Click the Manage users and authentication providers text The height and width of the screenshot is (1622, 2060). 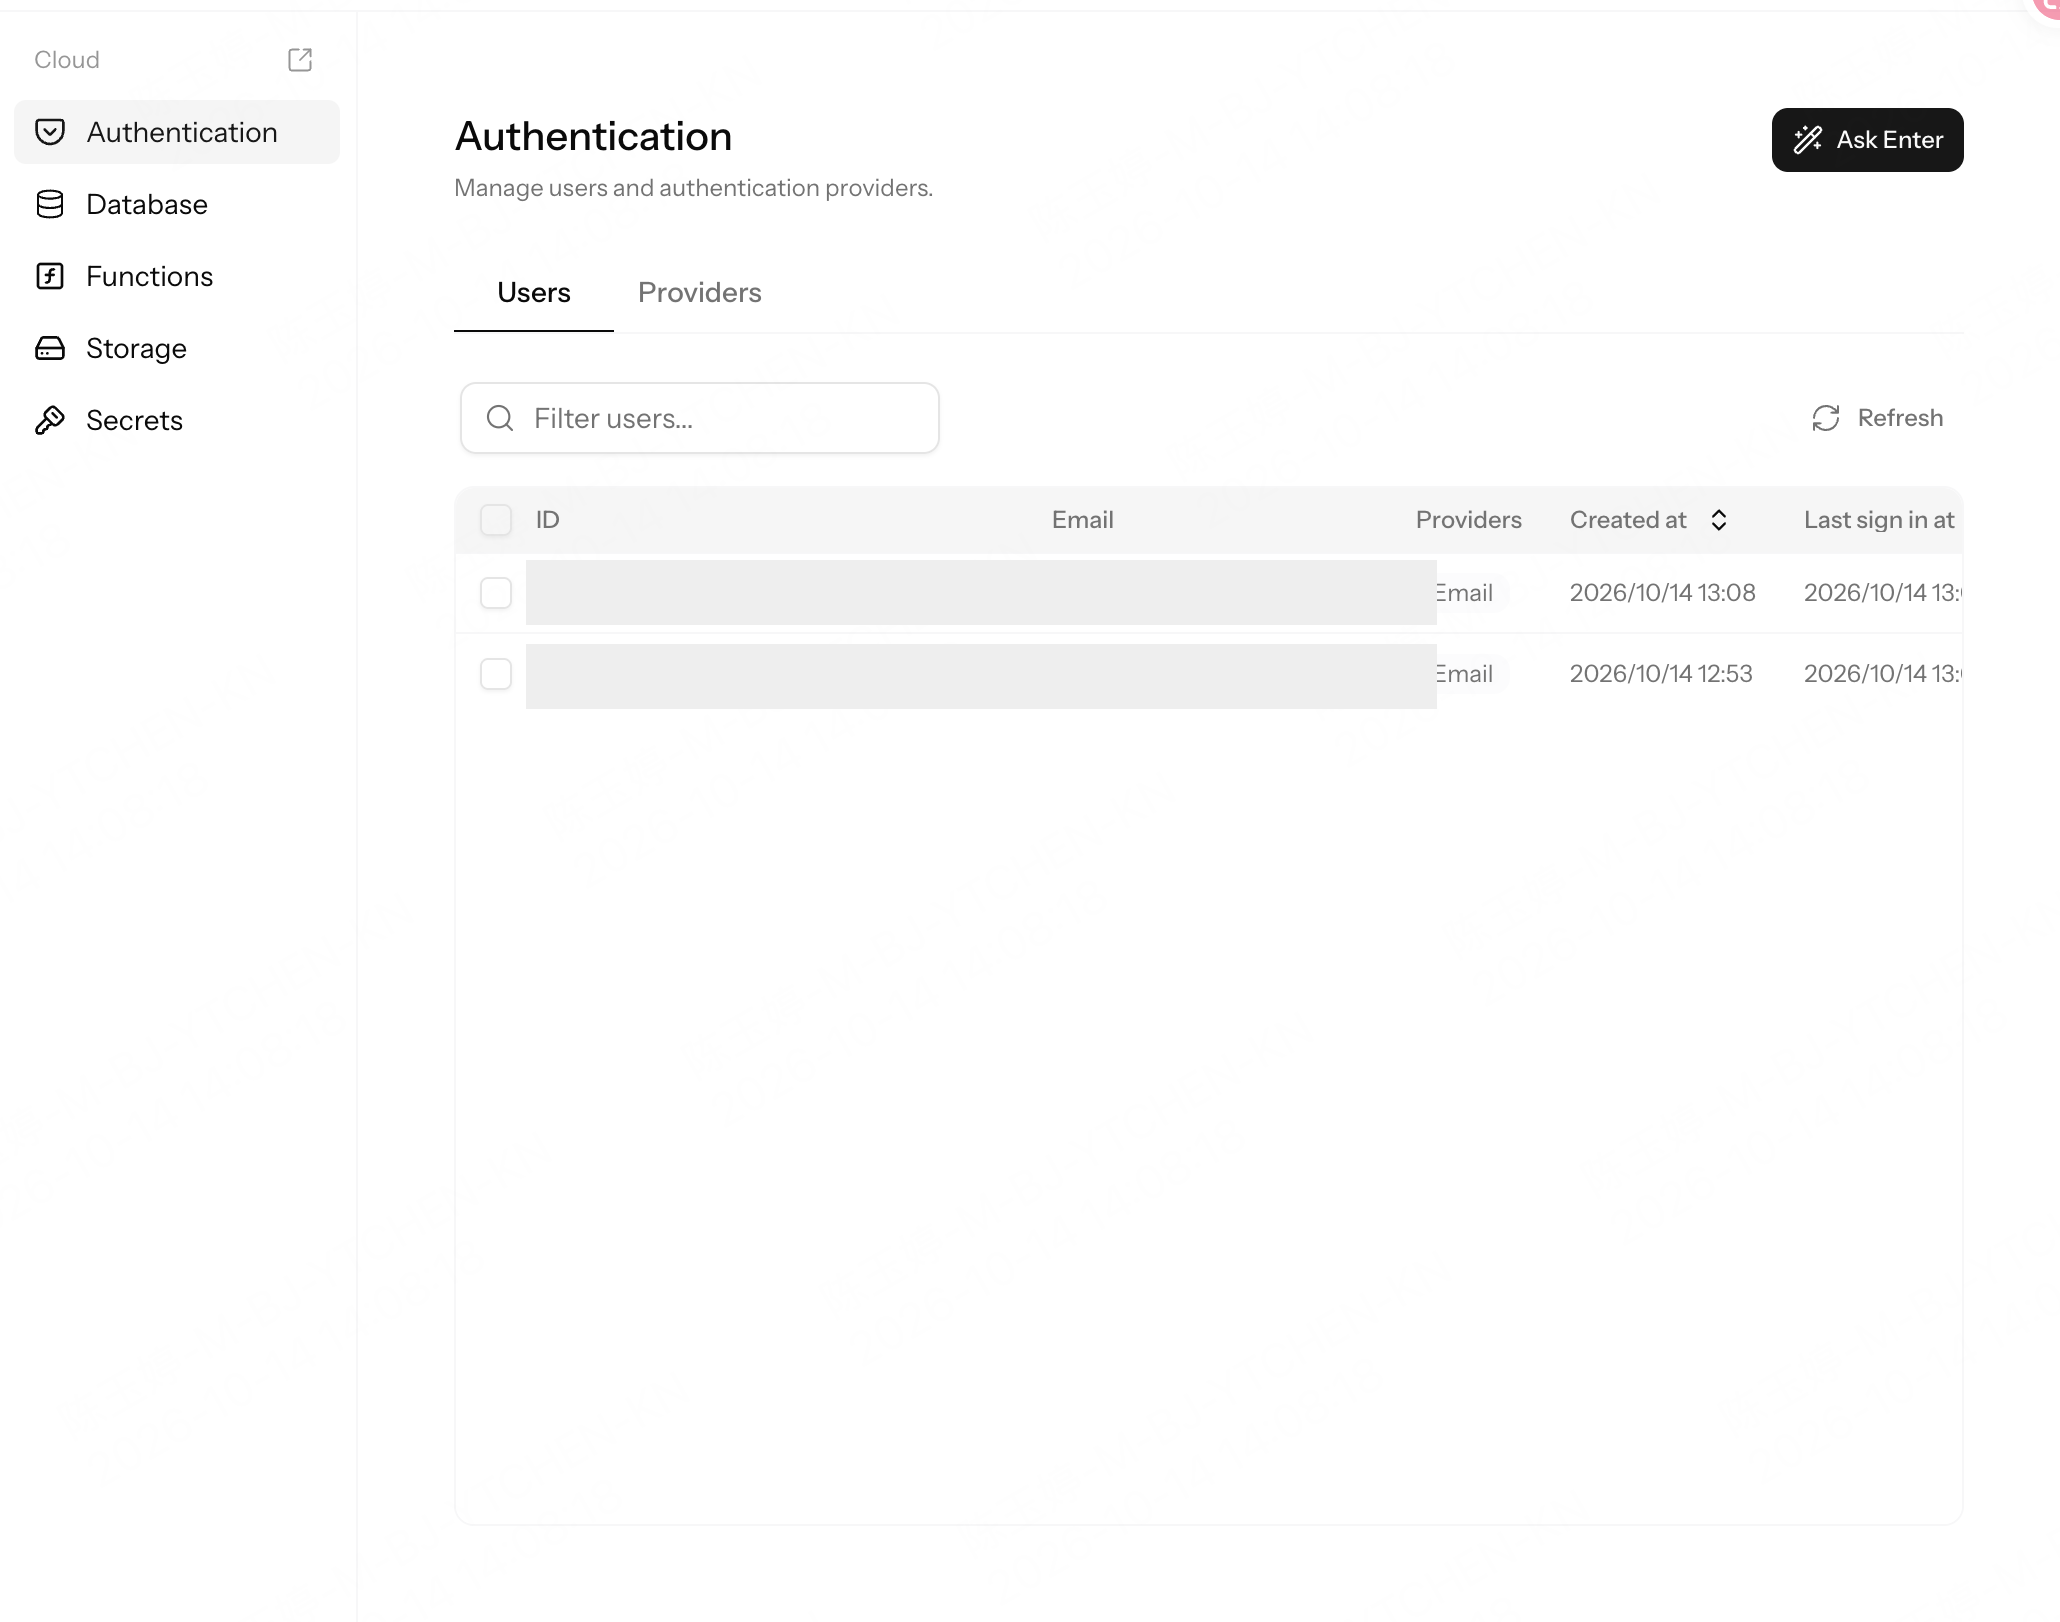pyautogui.click(x=693, y=188)
